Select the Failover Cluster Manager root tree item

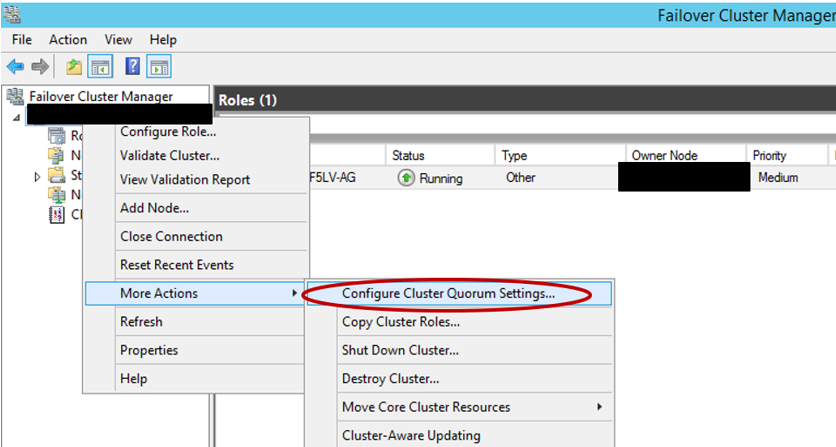click(101, 97)
